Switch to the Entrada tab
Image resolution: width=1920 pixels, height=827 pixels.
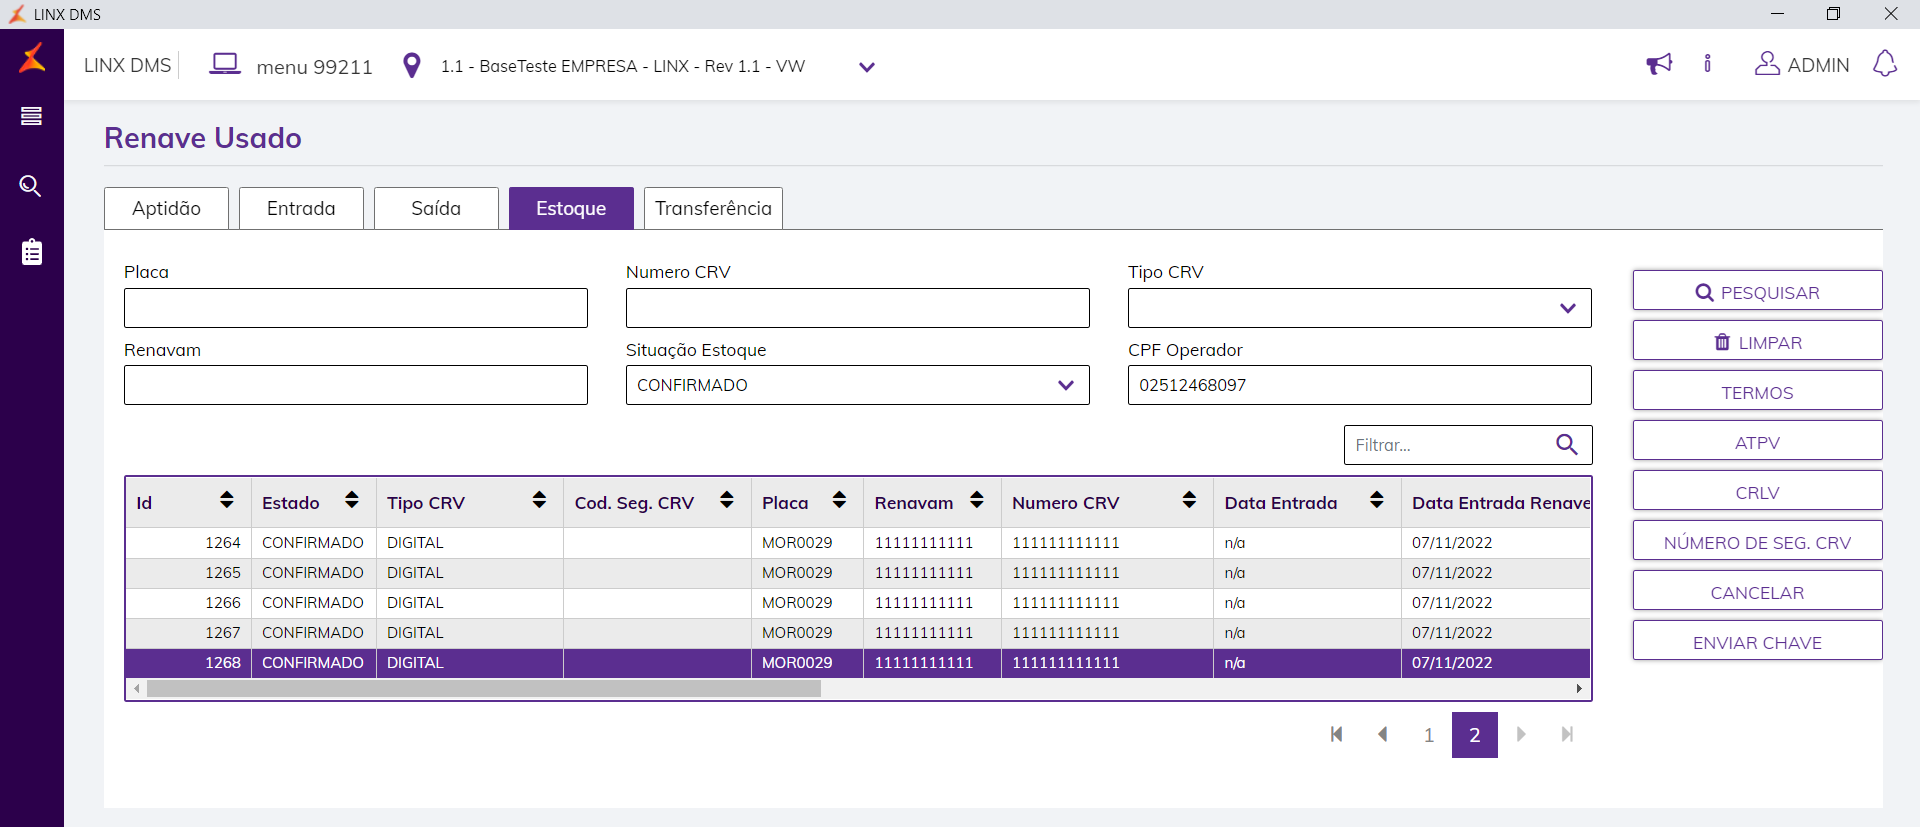click(x=301, y=208)
